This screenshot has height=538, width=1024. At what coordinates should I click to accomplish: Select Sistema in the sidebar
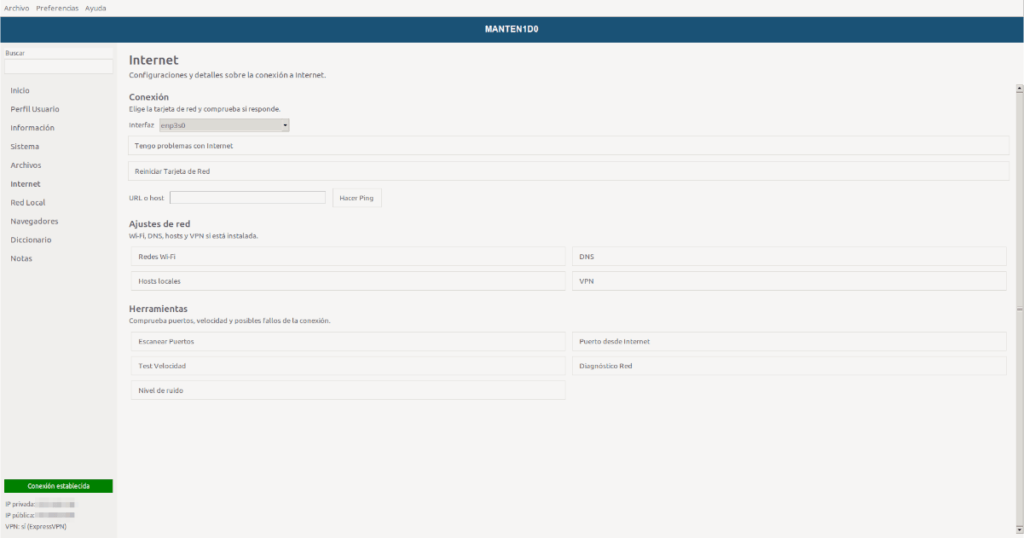click(x=25, y=146)
